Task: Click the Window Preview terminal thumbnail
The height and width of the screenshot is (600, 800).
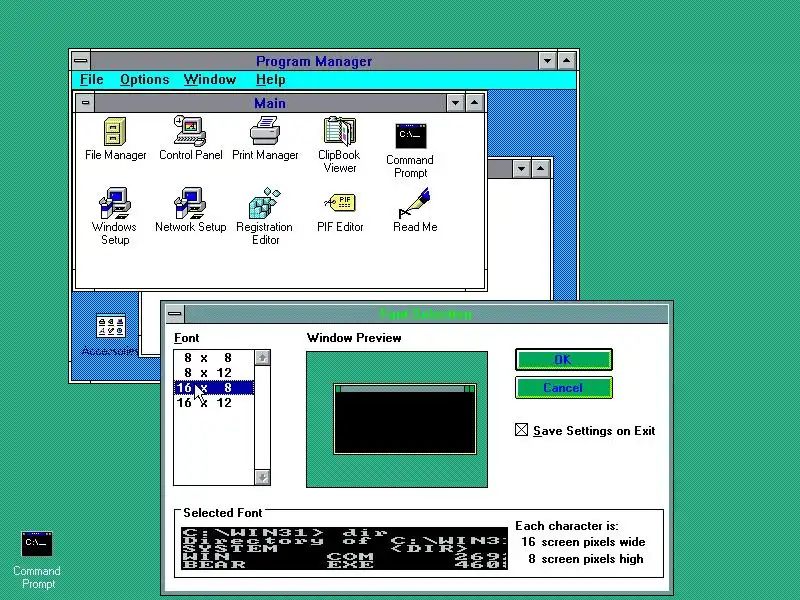Action: [x=405, y=419]
